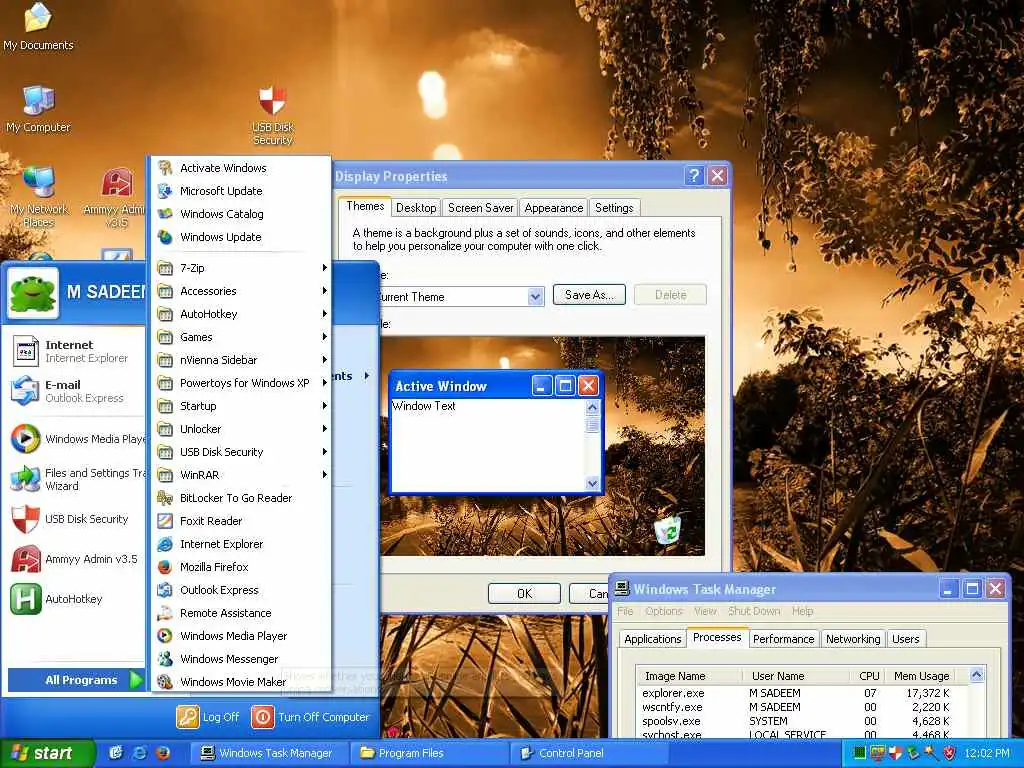This screenshot has height=768, width=1024.
Task: Open Performance tab in Task Manager
Action: point(783,639)
